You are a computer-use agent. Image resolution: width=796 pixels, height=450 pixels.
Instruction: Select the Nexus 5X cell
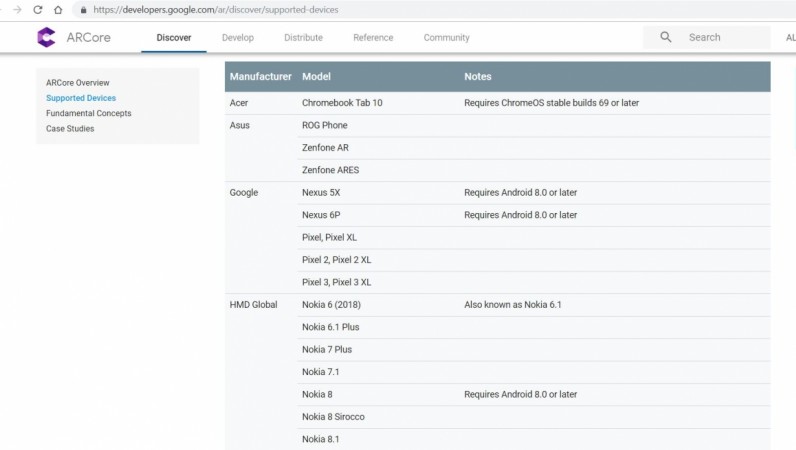[x=321, y=193]
